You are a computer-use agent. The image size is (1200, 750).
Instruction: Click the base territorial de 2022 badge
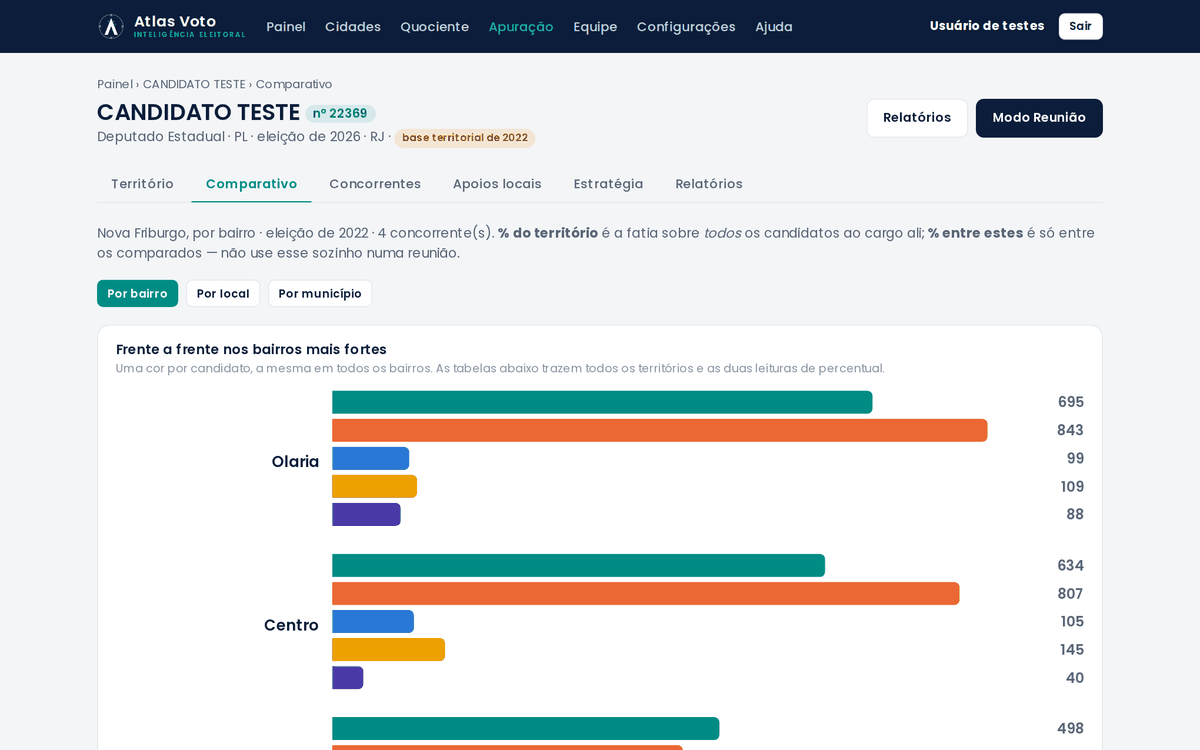click(x=465, y=138)
